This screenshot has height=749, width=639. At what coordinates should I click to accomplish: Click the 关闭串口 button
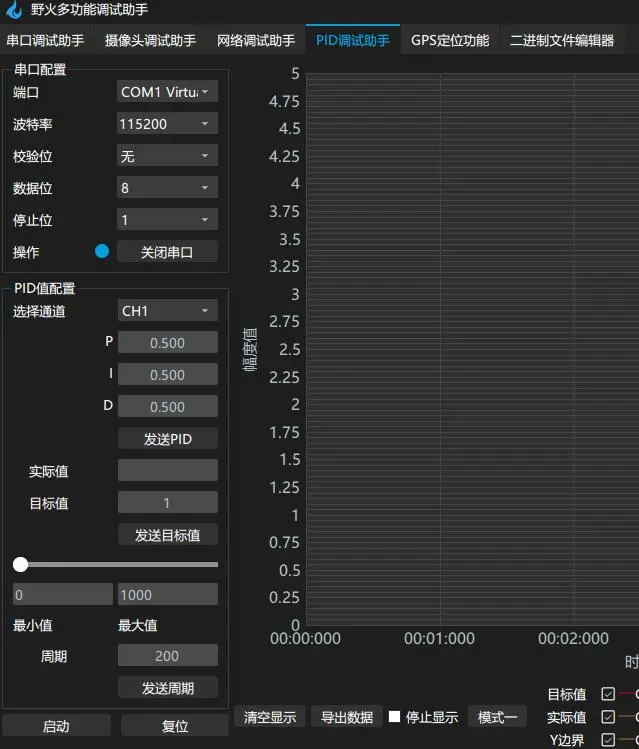pos(167,252)
